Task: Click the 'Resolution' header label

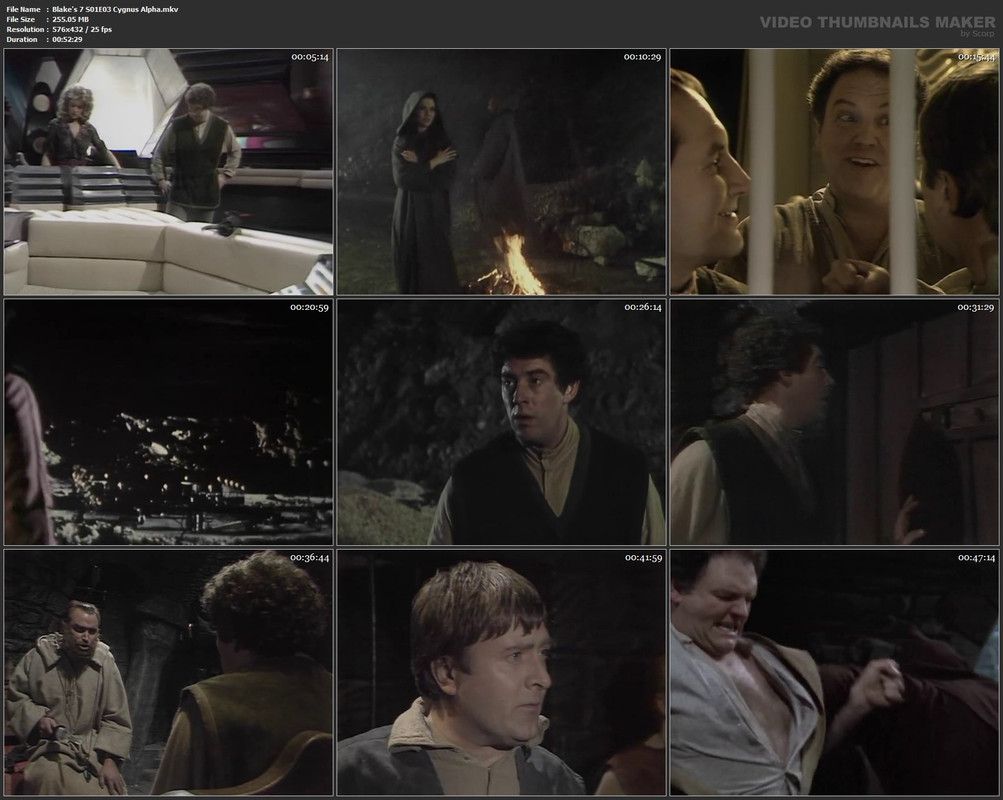Action: coord(25,29)
